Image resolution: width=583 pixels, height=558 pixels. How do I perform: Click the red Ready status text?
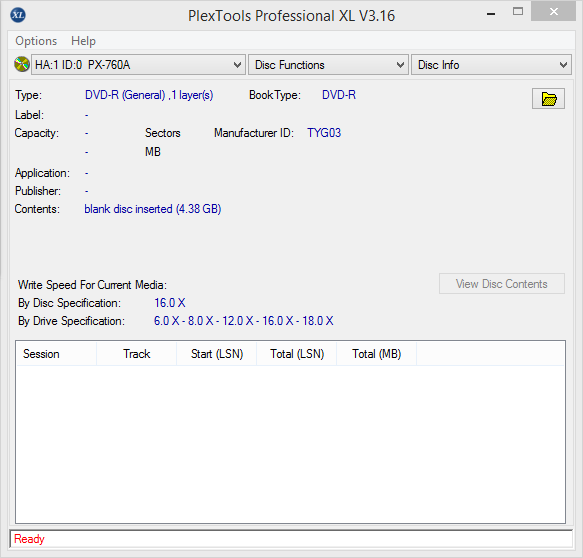pos(29,539)
